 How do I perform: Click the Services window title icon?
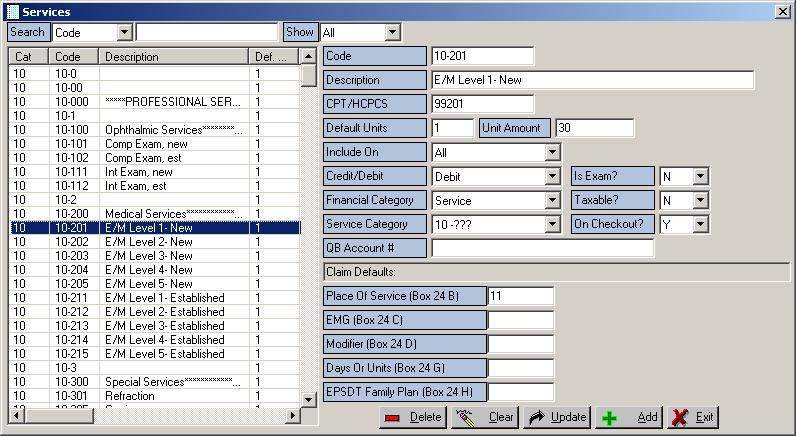pos(11,11)
